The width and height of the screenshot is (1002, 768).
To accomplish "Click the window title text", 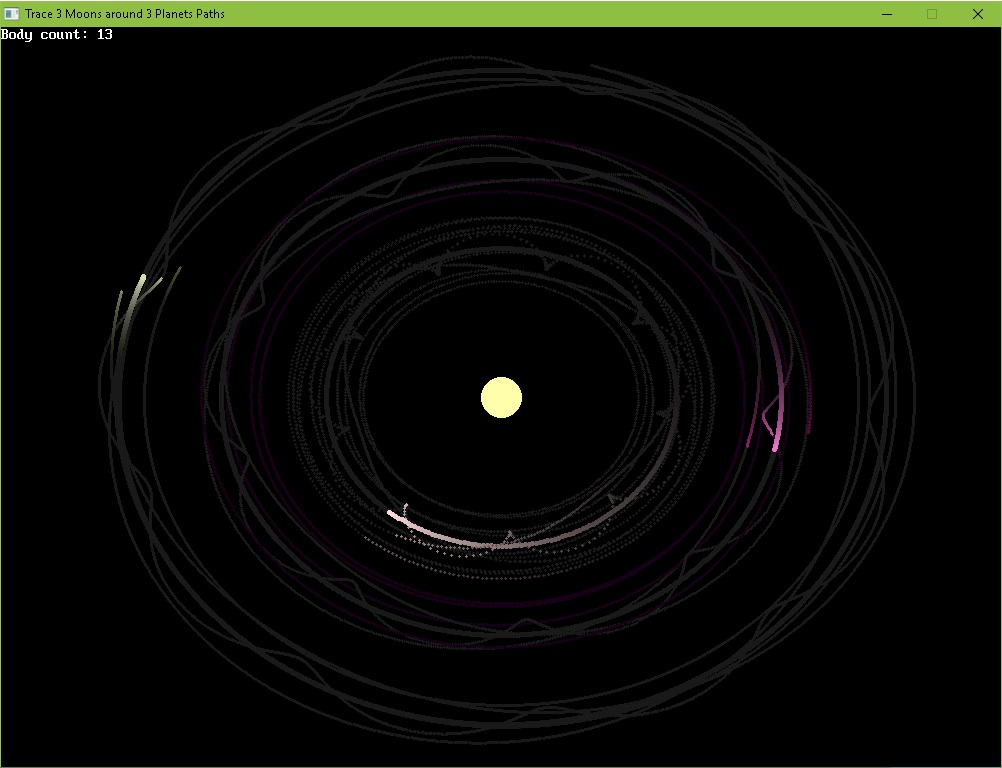I will coord(125,13).
